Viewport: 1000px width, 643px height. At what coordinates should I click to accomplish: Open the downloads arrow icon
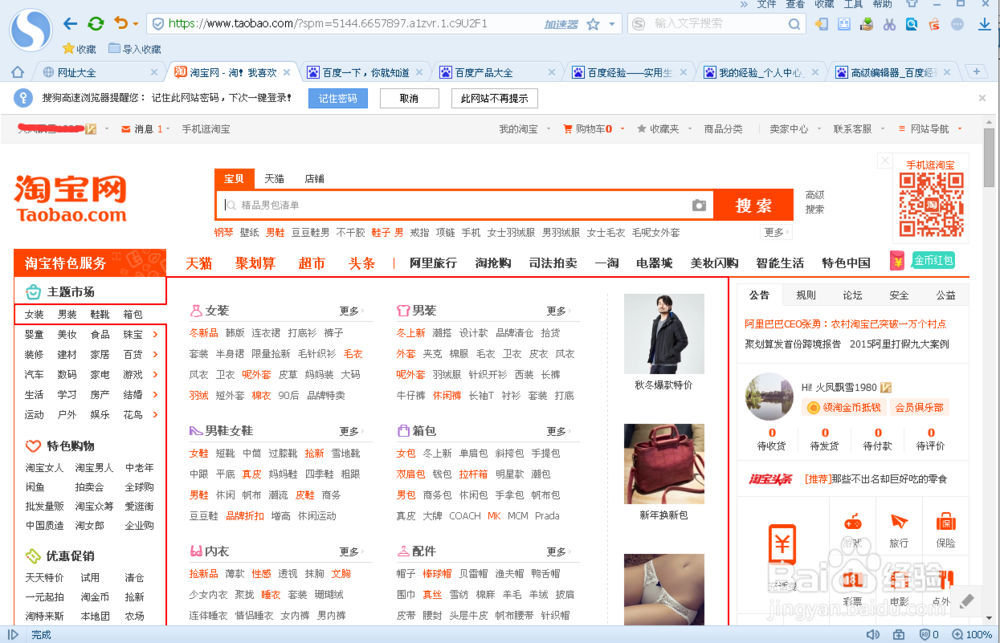[984, 24]
